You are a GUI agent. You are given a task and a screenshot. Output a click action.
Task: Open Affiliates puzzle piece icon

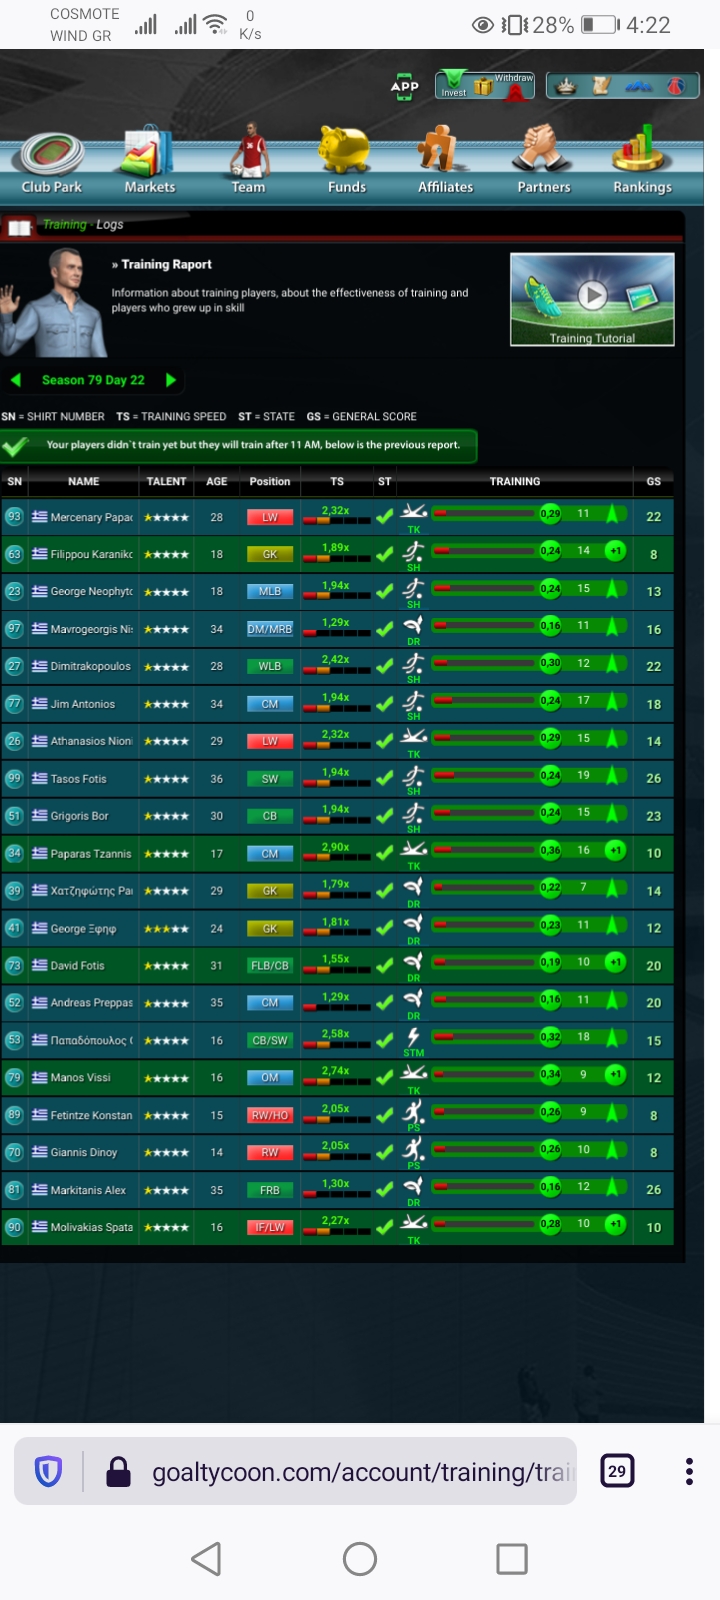click(x=441, y=150)
